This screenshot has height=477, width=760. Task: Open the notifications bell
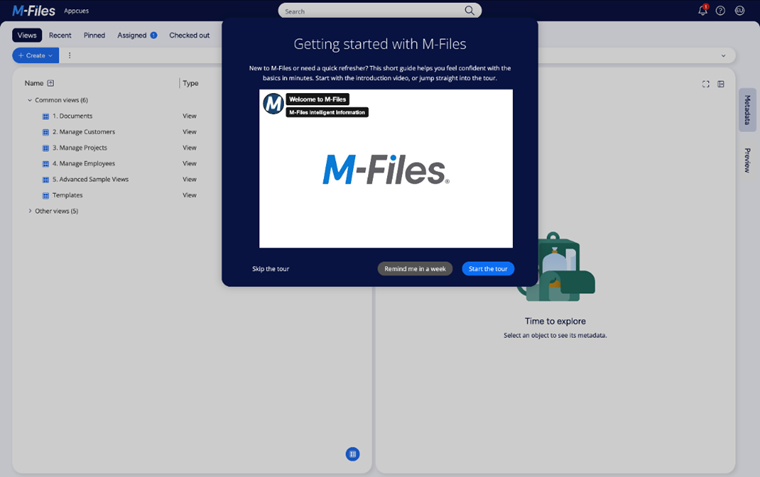[x=703, y=10]
